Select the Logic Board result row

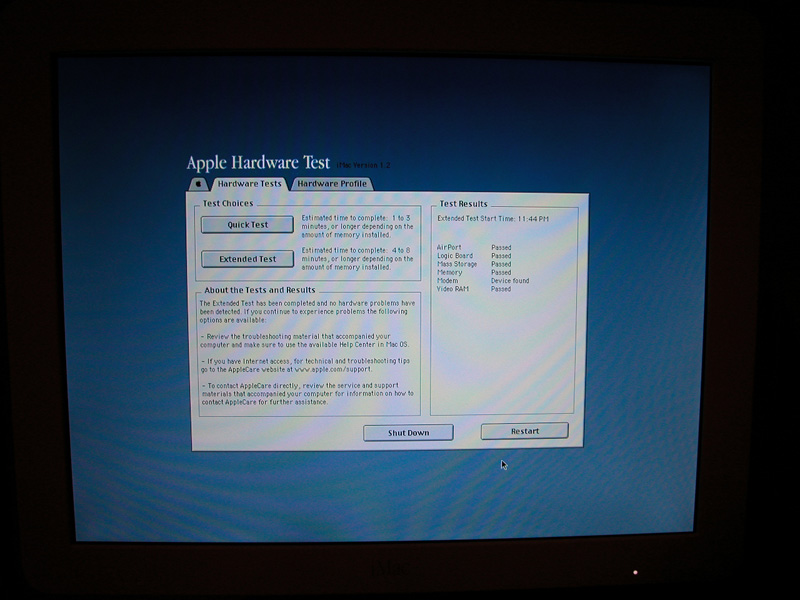click(x=474, y=256)
